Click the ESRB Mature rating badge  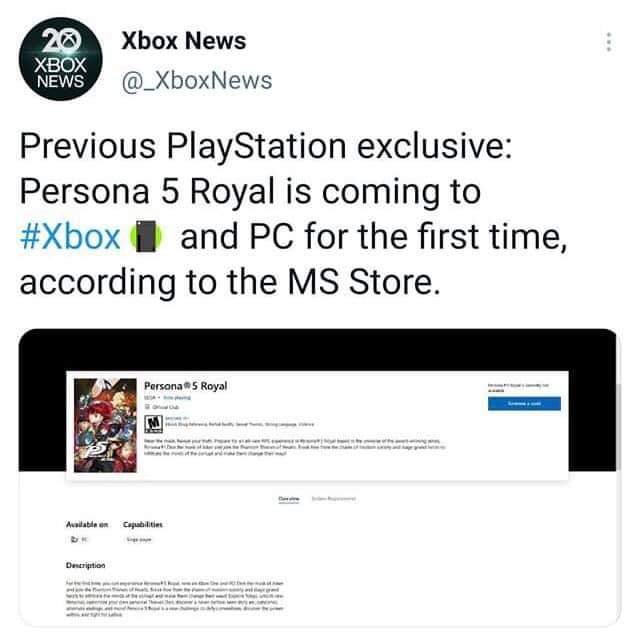[154, 424]
